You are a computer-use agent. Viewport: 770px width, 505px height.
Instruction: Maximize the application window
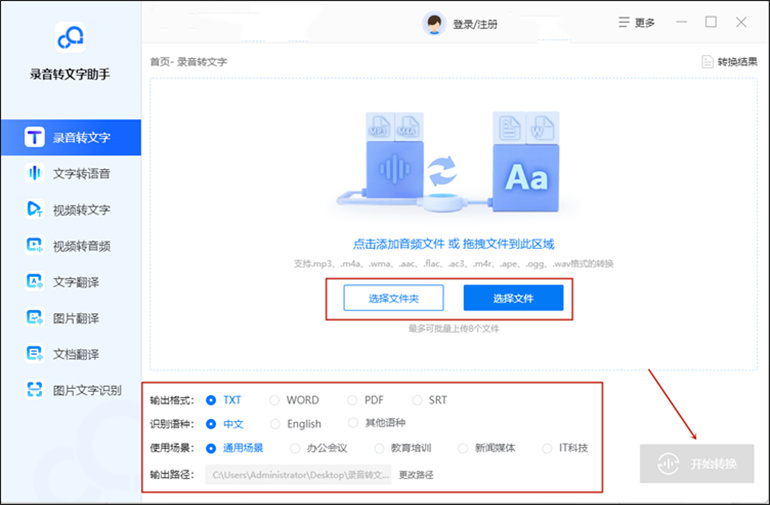[711, 22]
